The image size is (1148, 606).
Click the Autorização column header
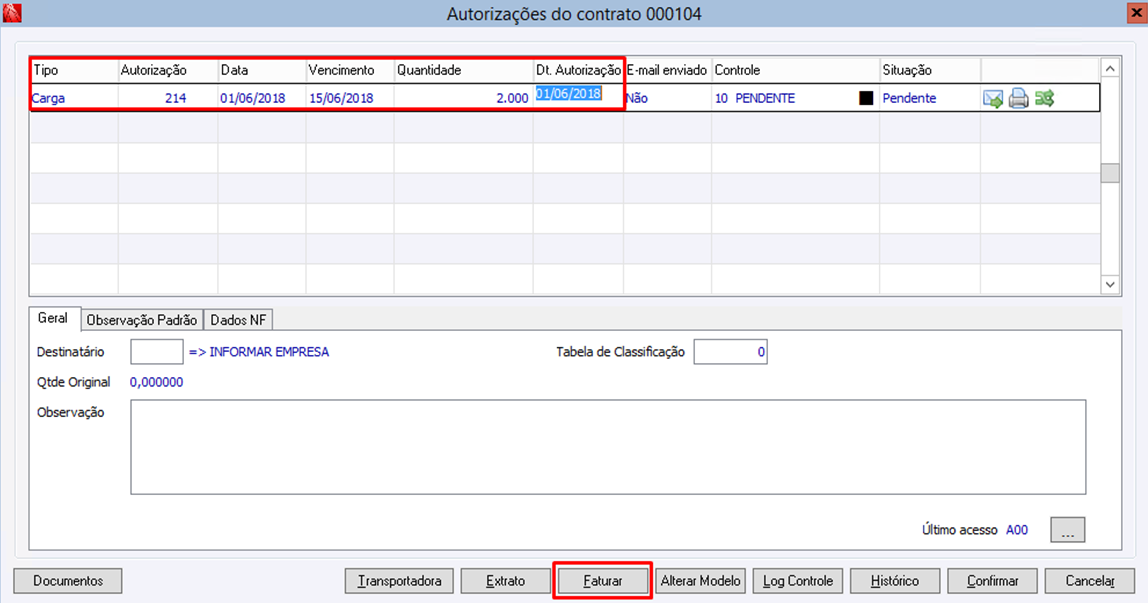(x=168, y=70)
